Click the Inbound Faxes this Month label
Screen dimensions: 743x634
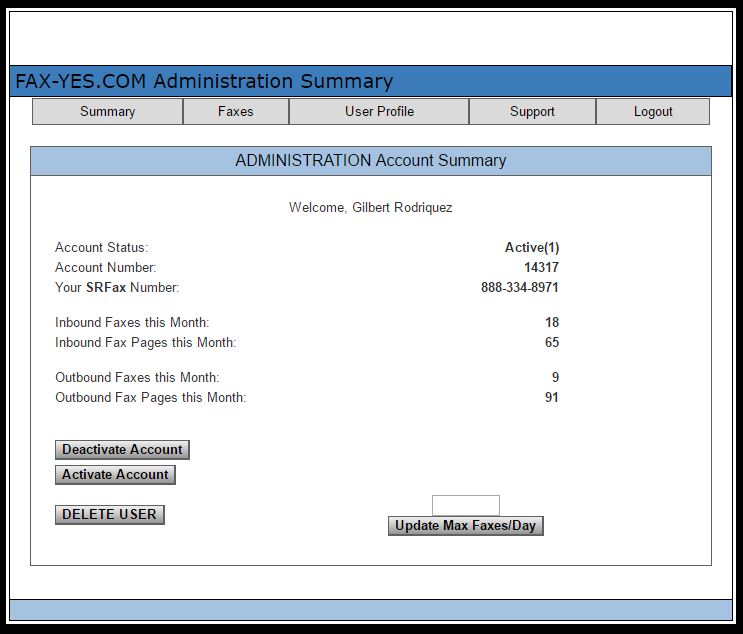132,323
